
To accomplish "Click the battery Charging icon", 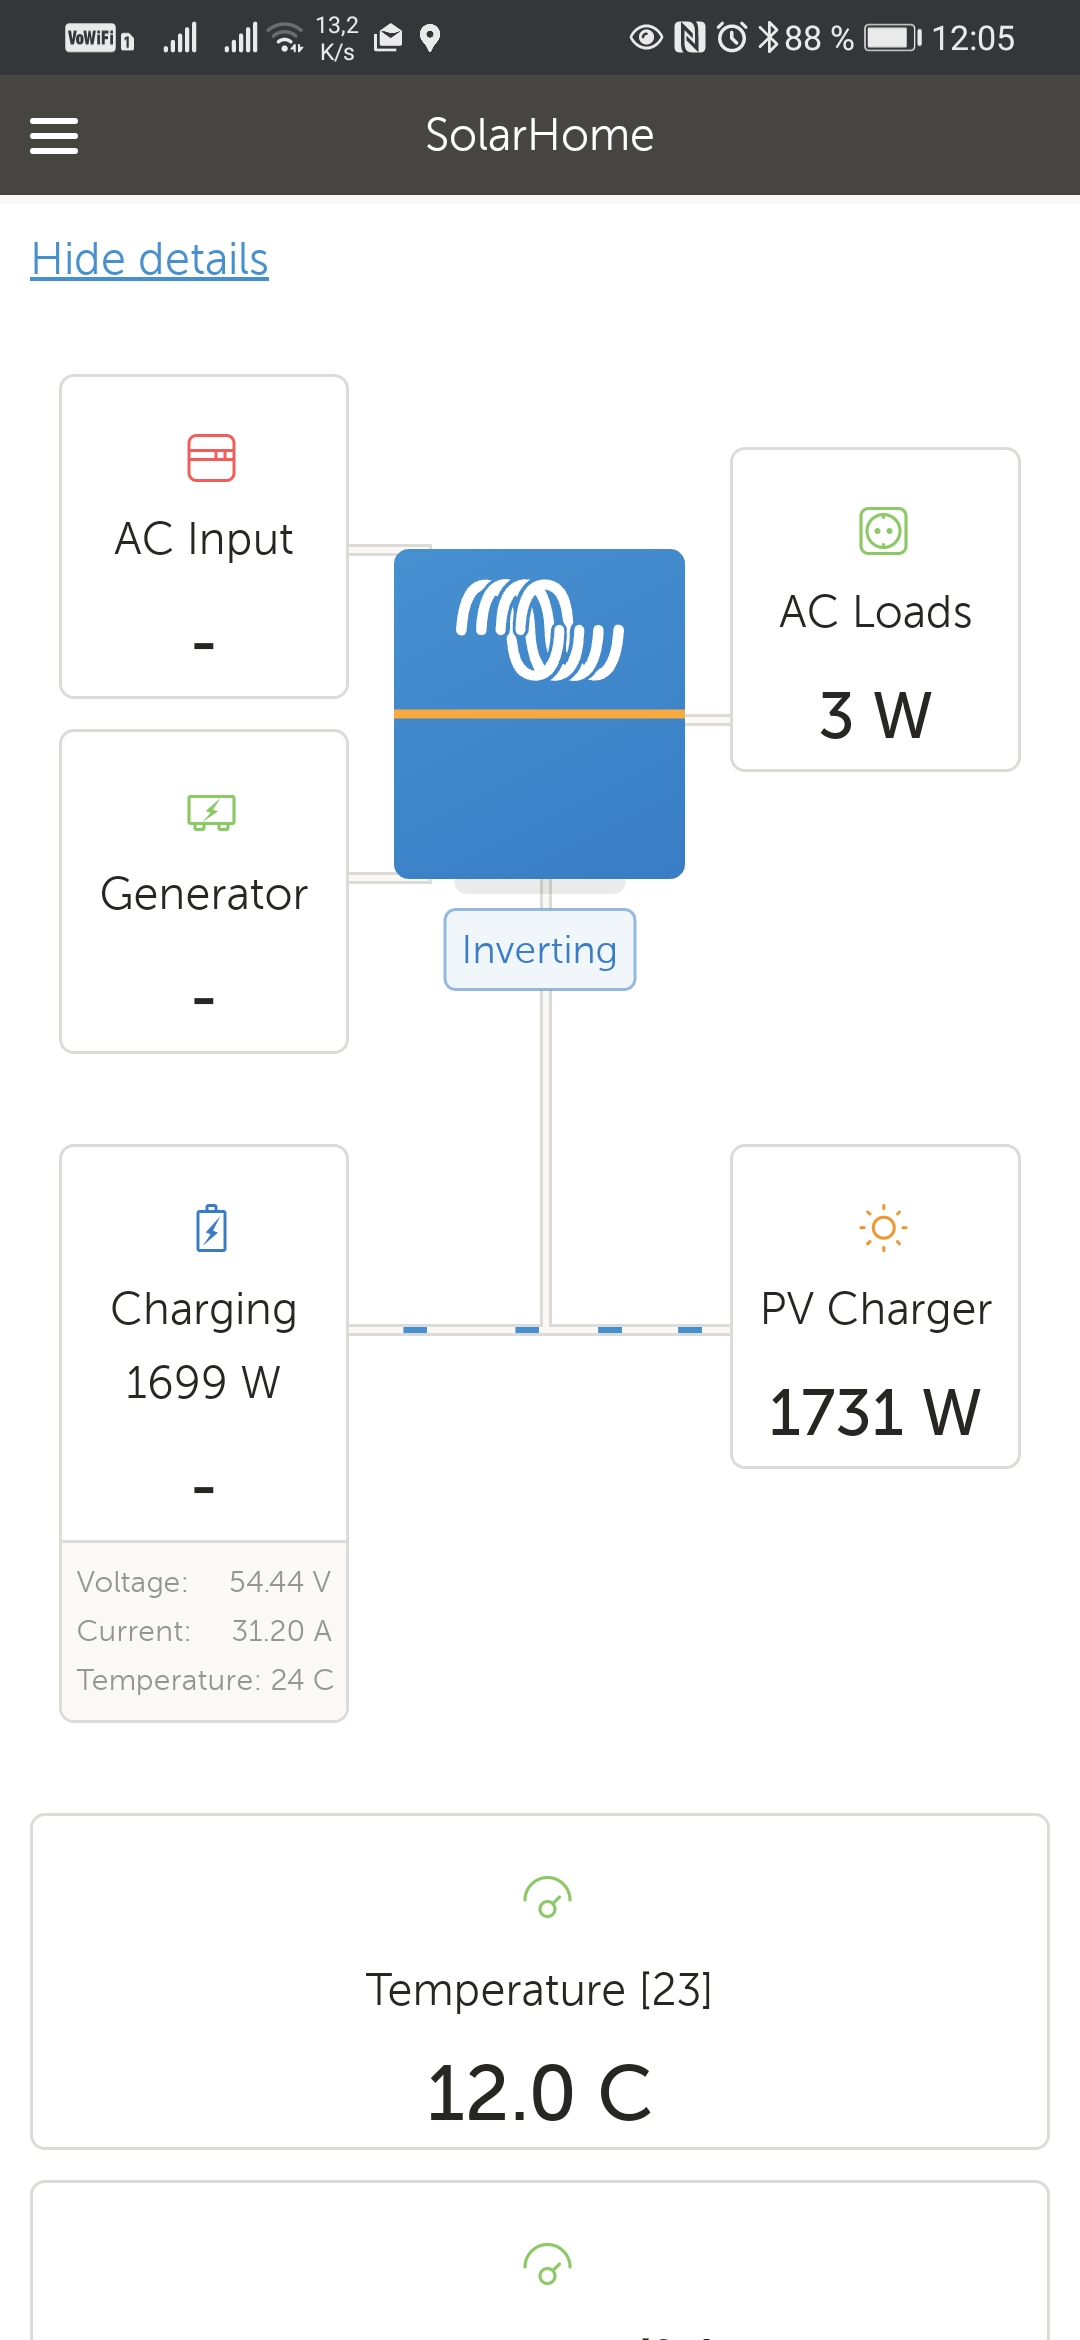I will [211, 1228].
